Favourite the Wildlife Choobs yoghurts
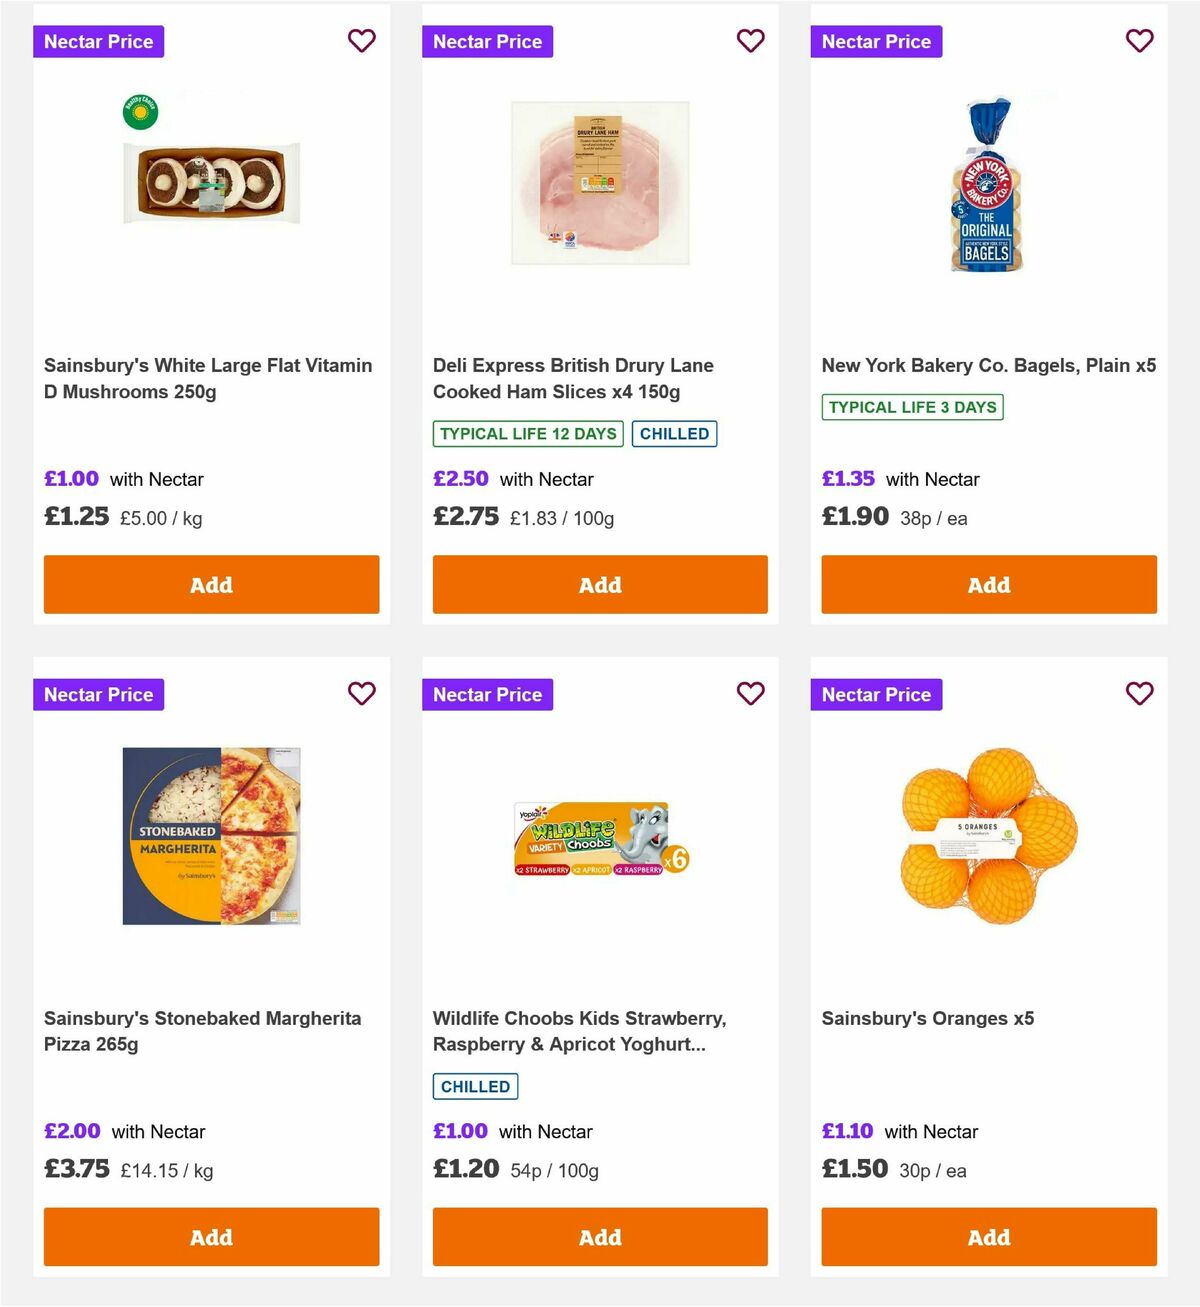The width and height of the screenshot is (1200, 1307). tap(750, 693)
